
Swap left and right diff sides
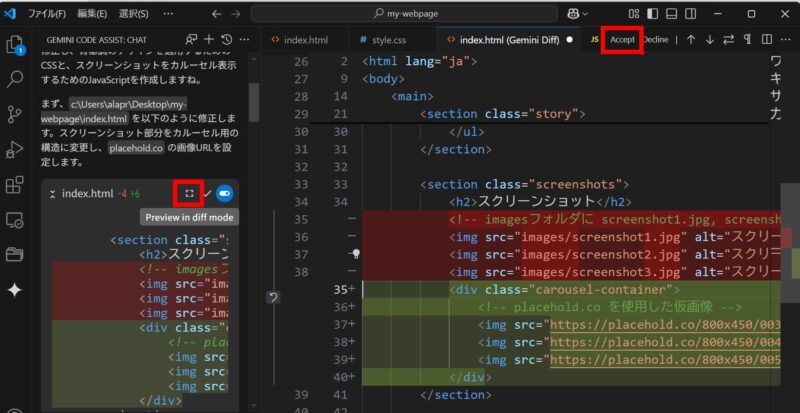pyautogui.click(x=729, y=39)
